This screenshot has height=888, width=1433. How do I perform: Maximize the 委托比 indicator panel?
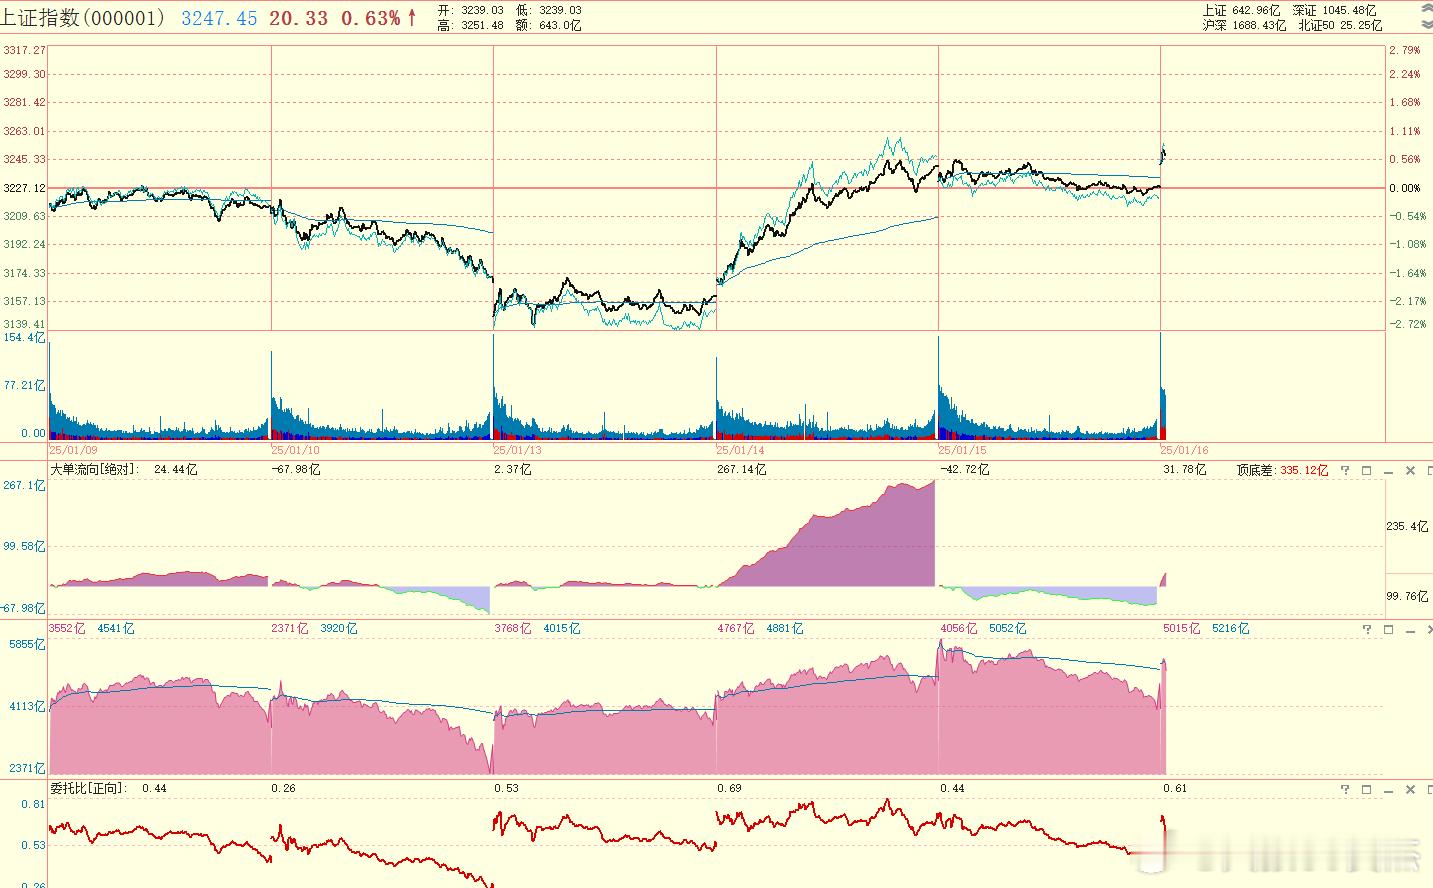pyautogui.click(x=1367, y=789)
